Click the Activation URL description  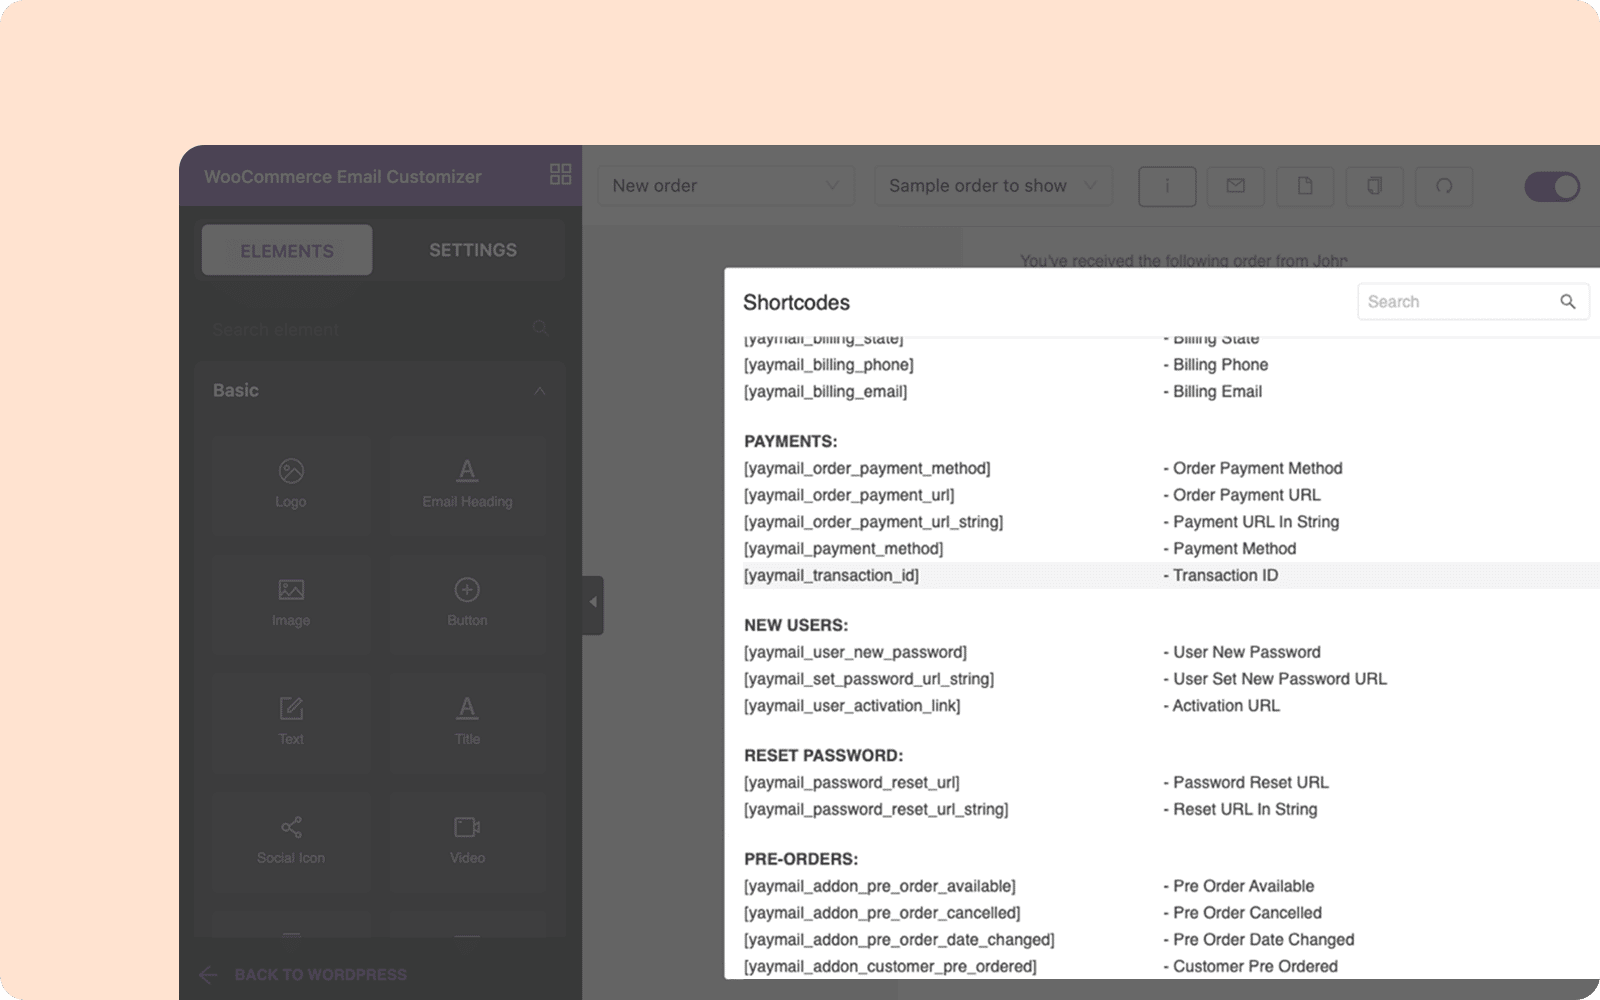point(1222,706)
